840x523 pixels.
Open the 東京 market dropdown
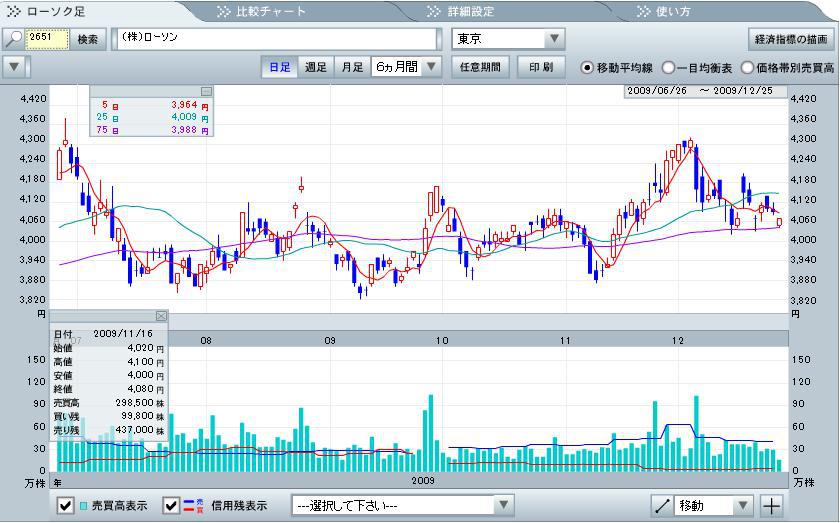coord(509,39)
